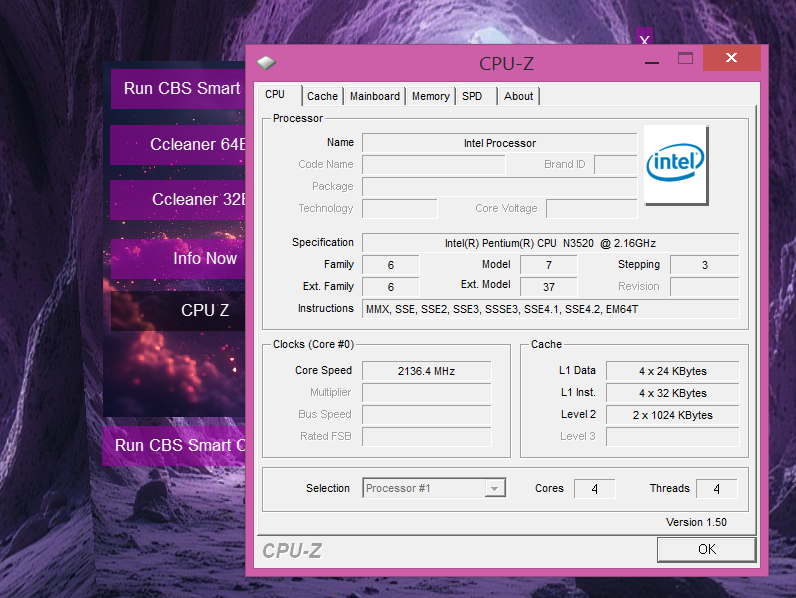Select the CPU tab

[x=278, y=94]
